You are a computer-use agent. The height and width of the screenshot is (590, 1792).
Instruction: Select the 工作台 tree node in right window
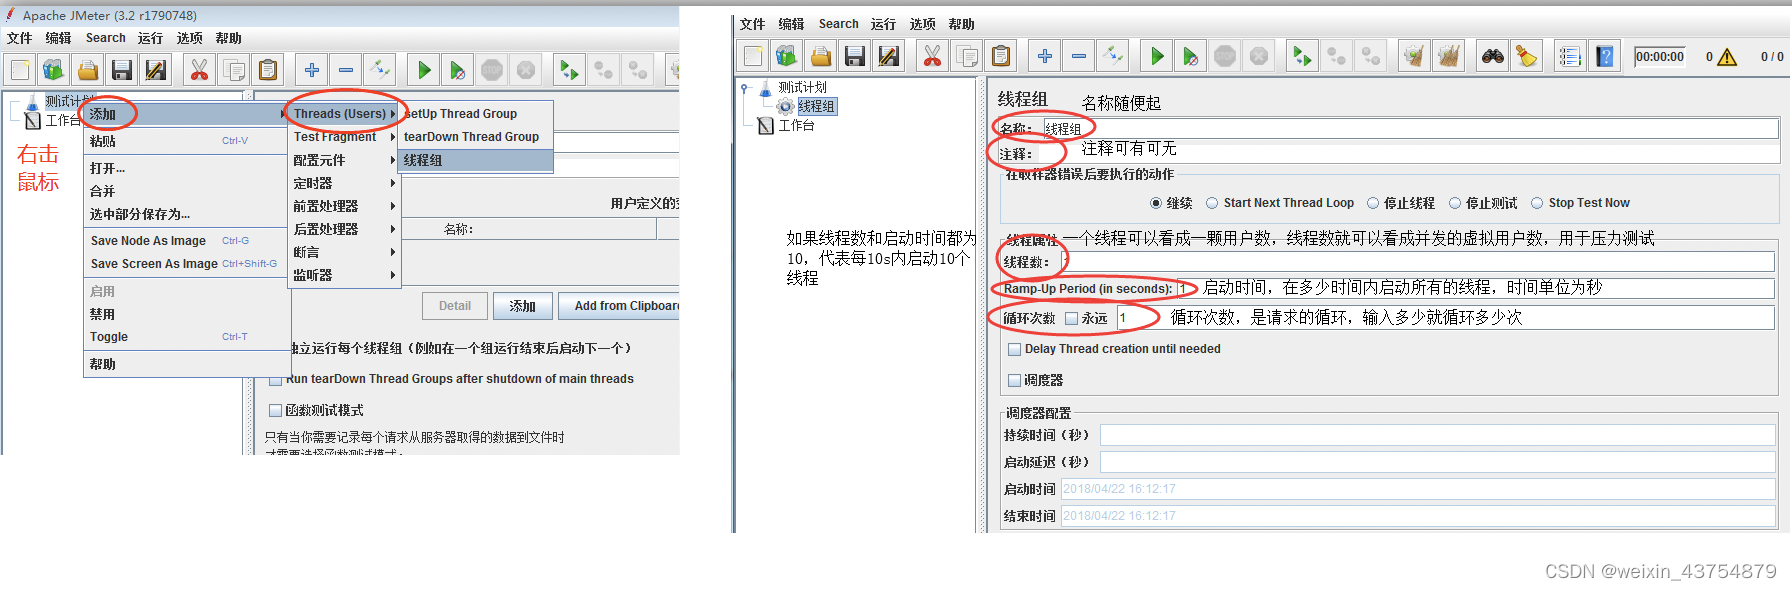(x=797, y=125)
